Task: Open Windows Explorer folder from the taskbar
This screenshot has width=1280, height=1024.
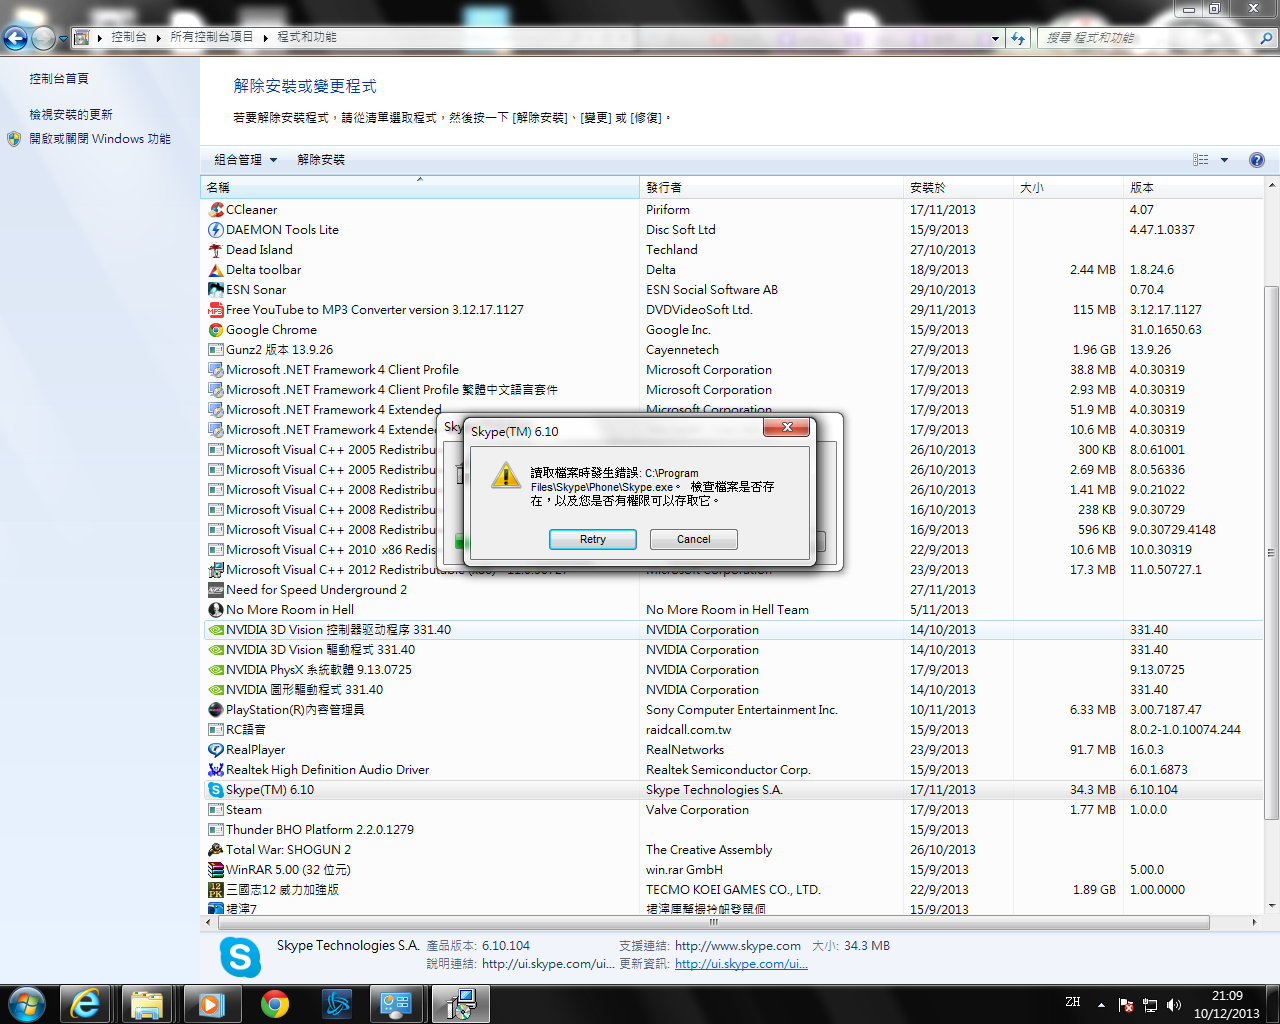Action: click(x=147, y=1004)
